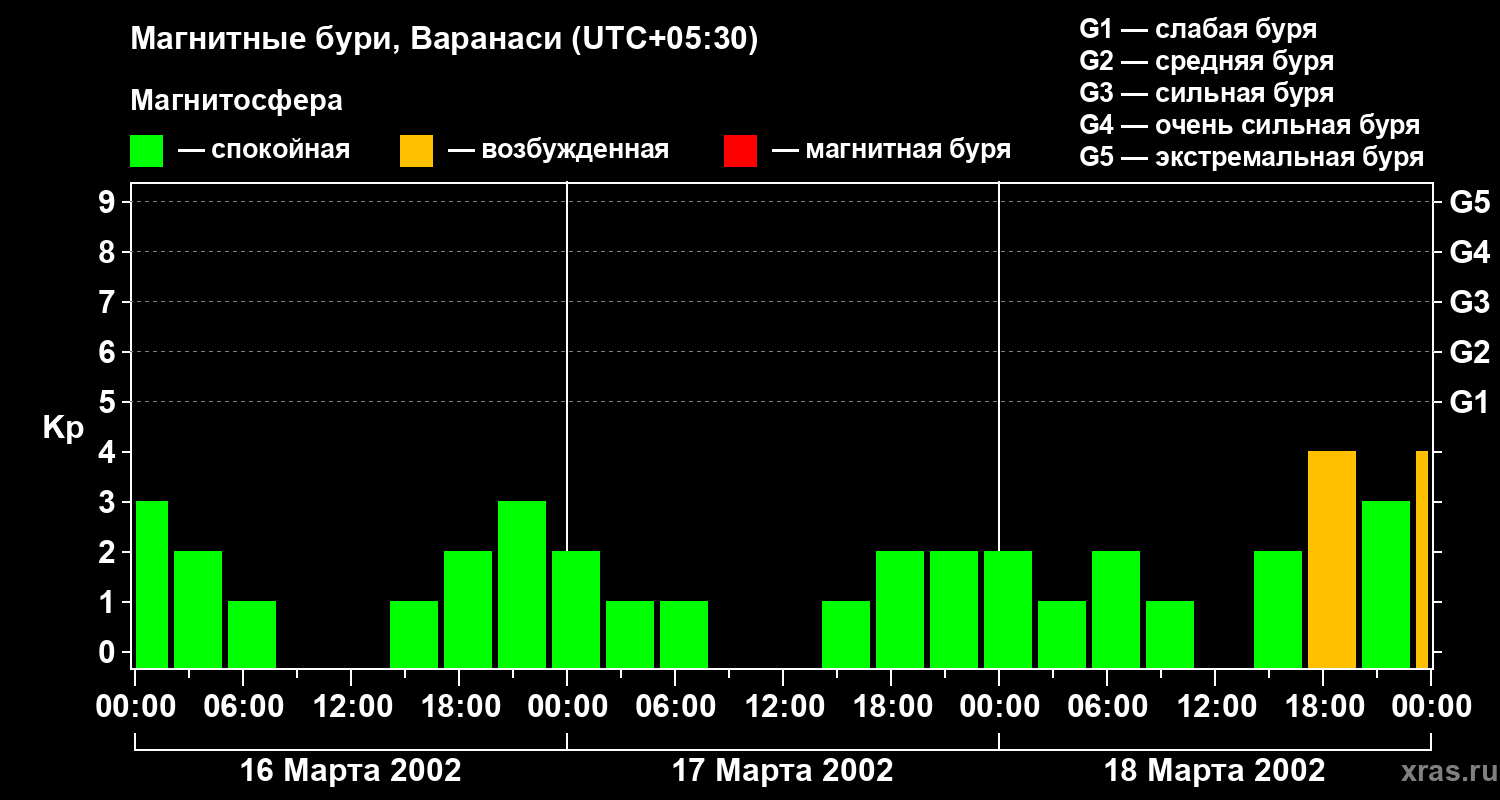The height and width of the screenshot is (800, 1500).
Task: Click the 'G1' label on the right axis
Action: tap(1469, 402)
